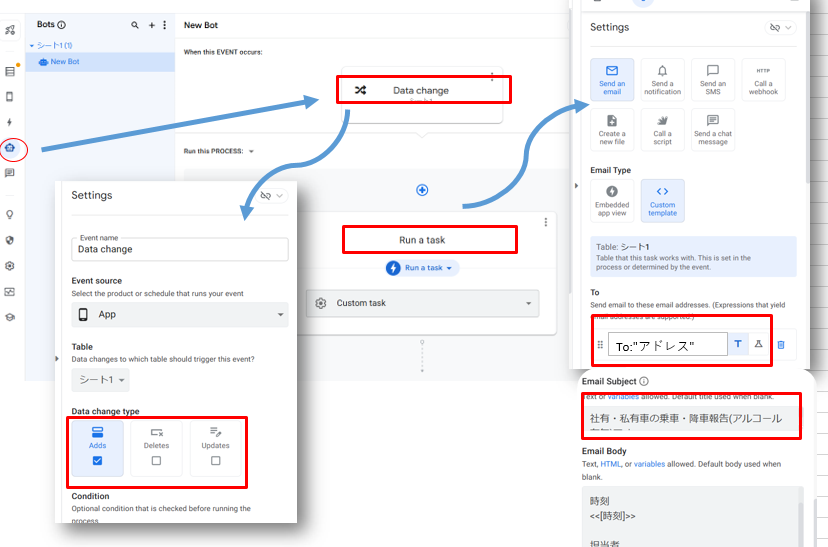Open the Views phone icon in sidebar
Screen dimensions: 828x547
[x=10, y=97]
